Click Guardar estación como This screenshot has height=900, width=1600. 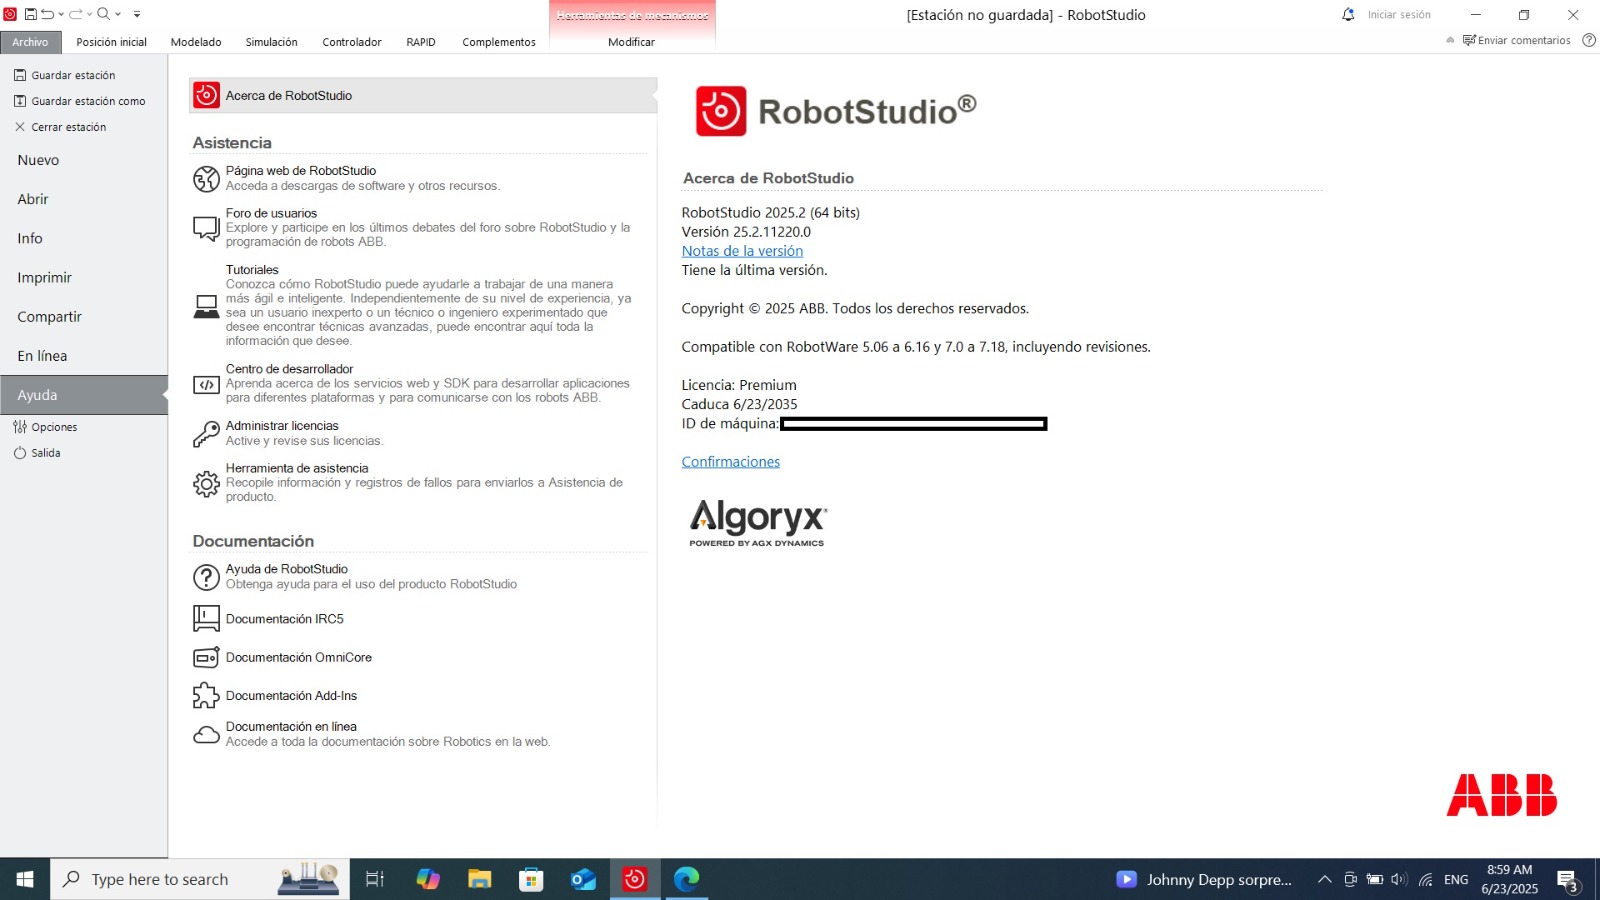click(x=80, y=101)
